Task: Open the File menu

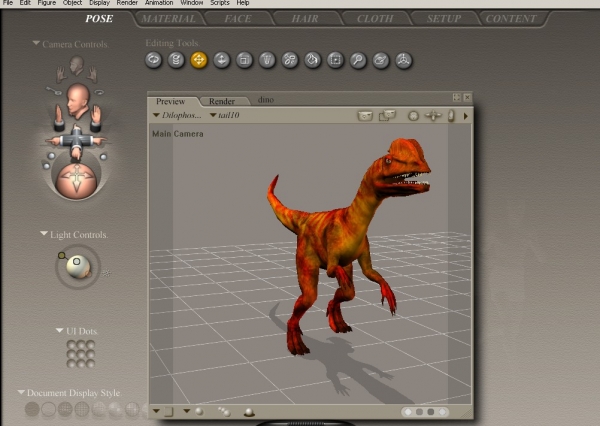Action: (x=8, y=3)
